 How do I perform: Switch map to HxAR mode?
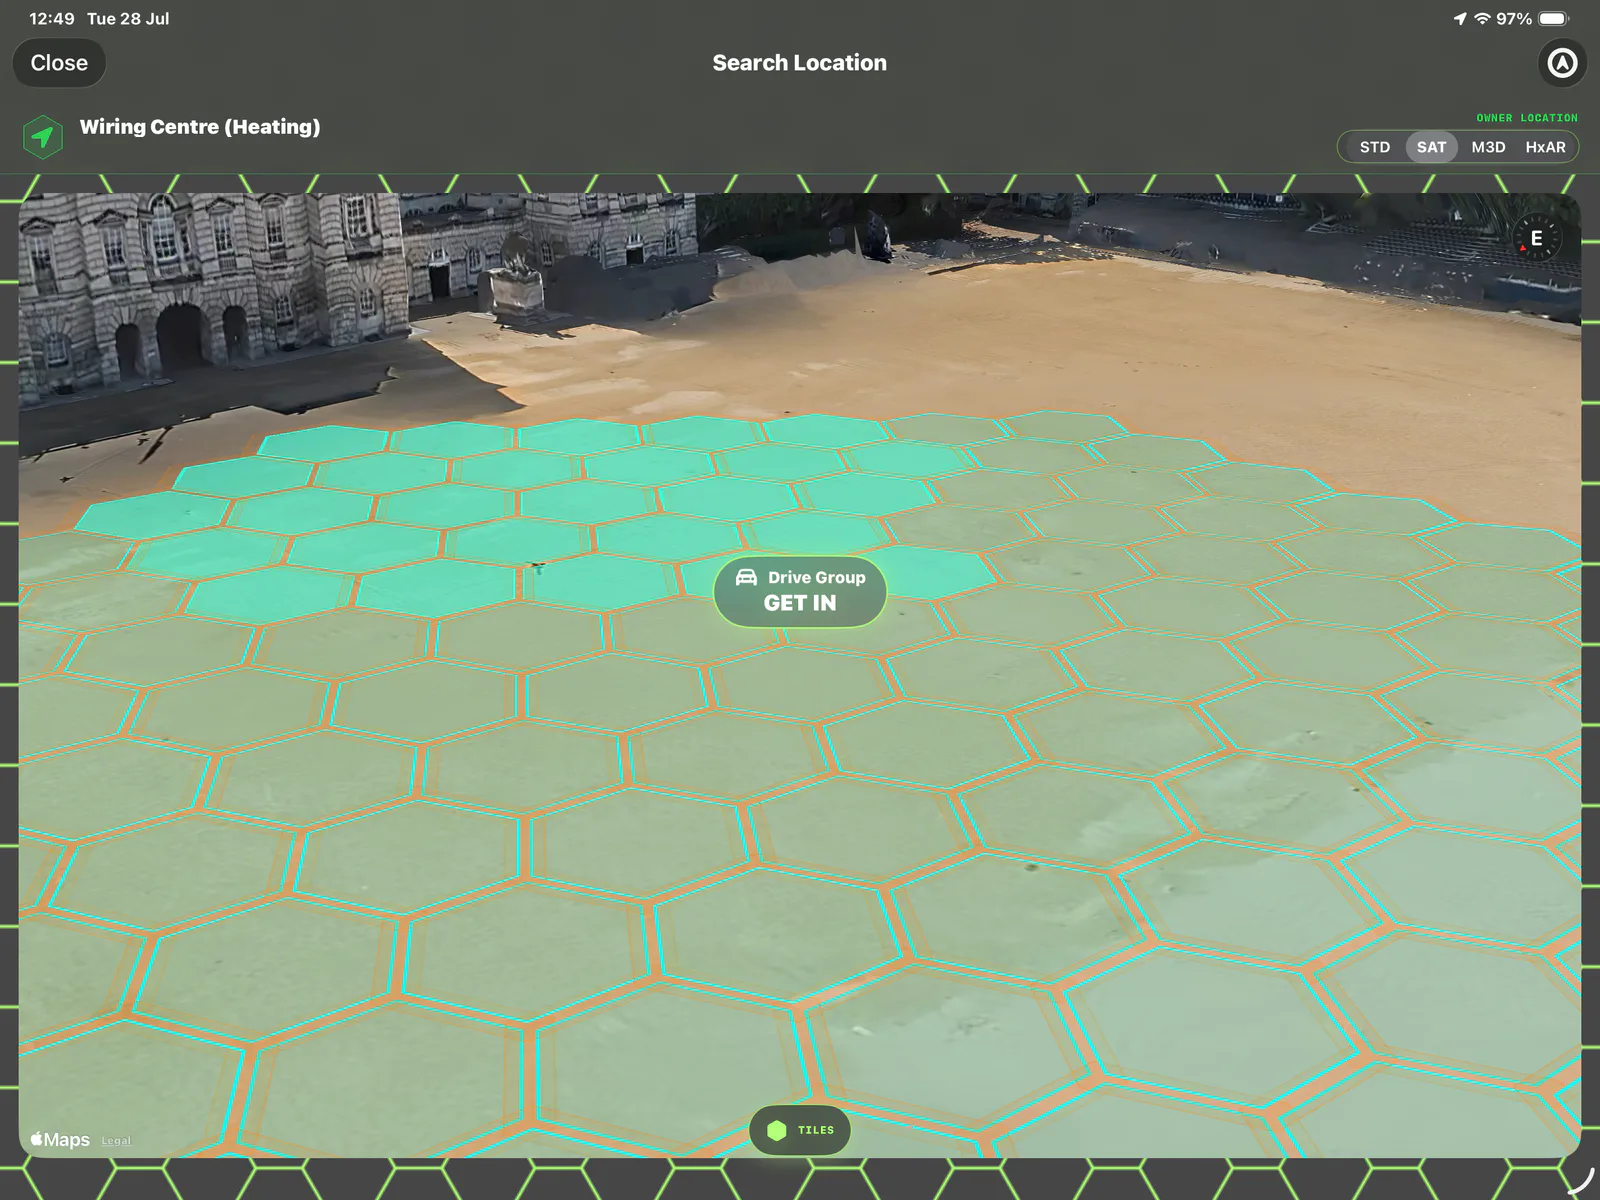coord(1545,147)
